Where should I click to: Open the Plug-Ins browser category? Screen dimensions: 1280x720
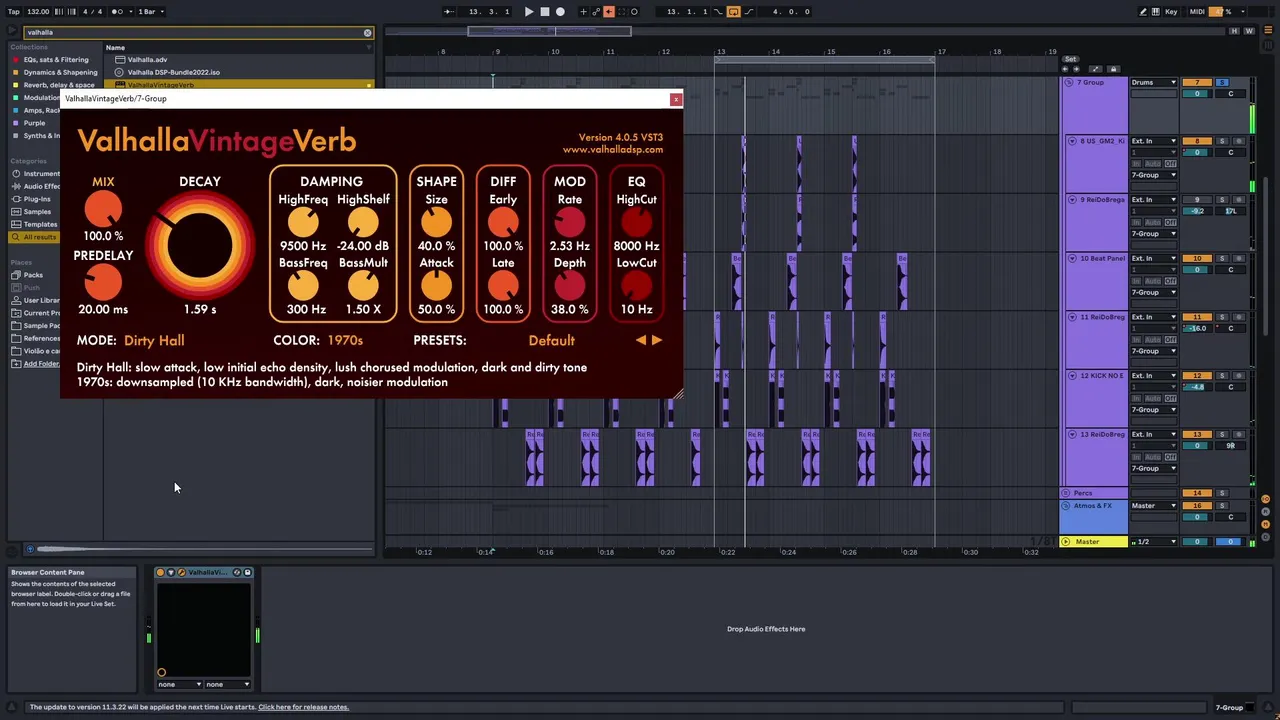coord(37,199)
